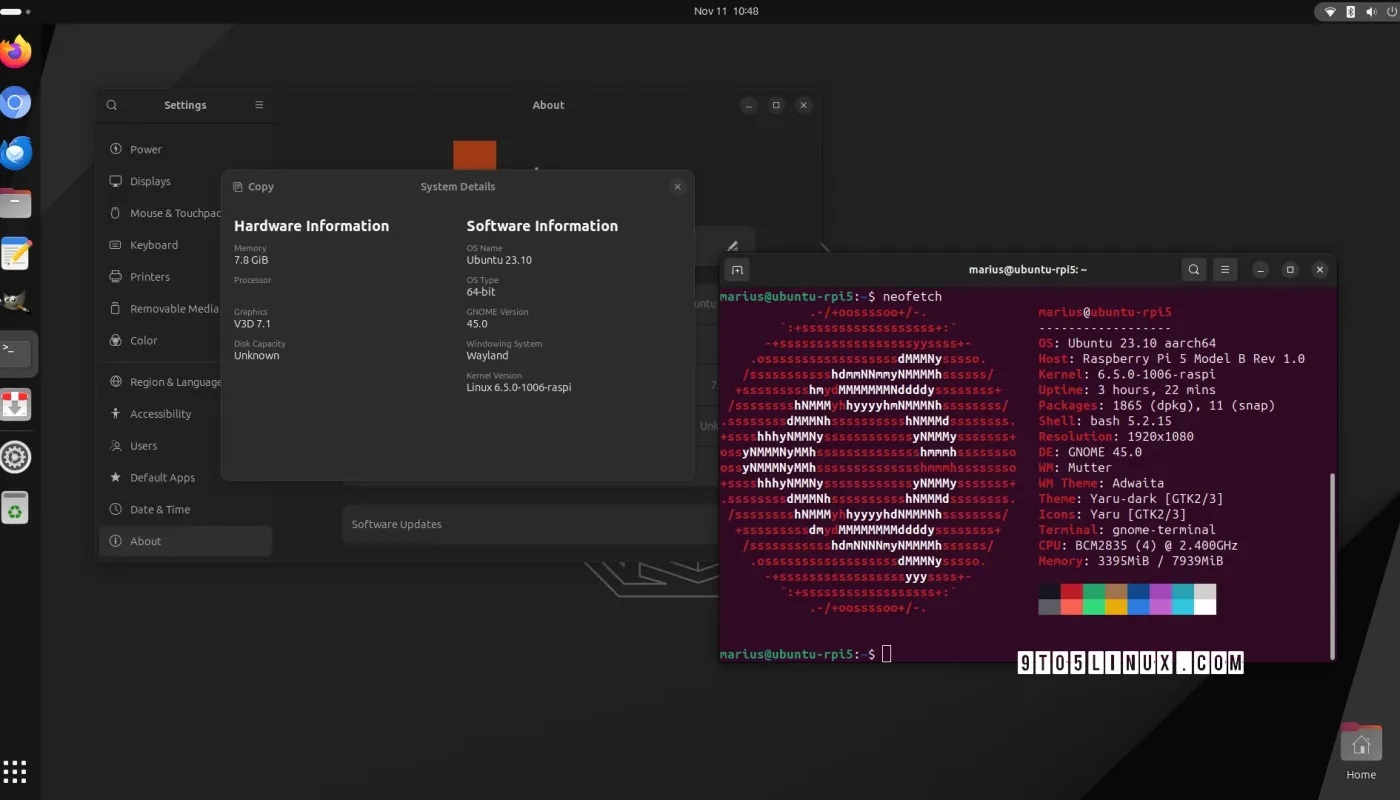Click the "V3D 7.1" graphics value
The width and height of the screenshot is (1400, 800).
coord(252,324)
